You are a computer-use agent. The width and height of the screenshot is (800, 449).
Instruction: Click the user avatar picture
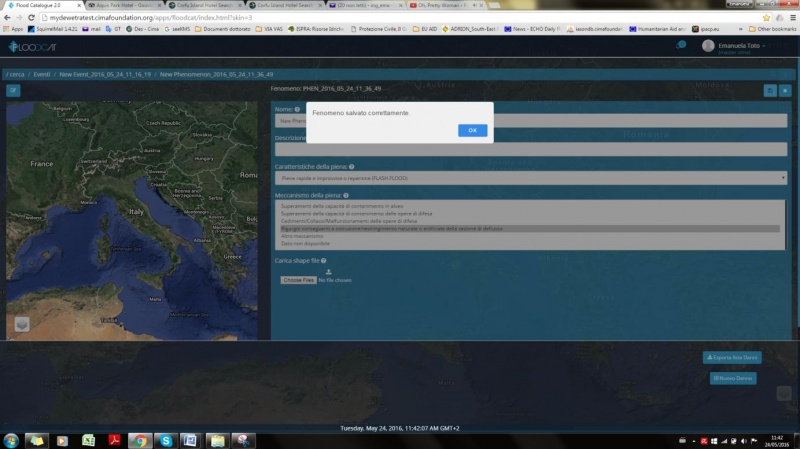click(708, 46)
